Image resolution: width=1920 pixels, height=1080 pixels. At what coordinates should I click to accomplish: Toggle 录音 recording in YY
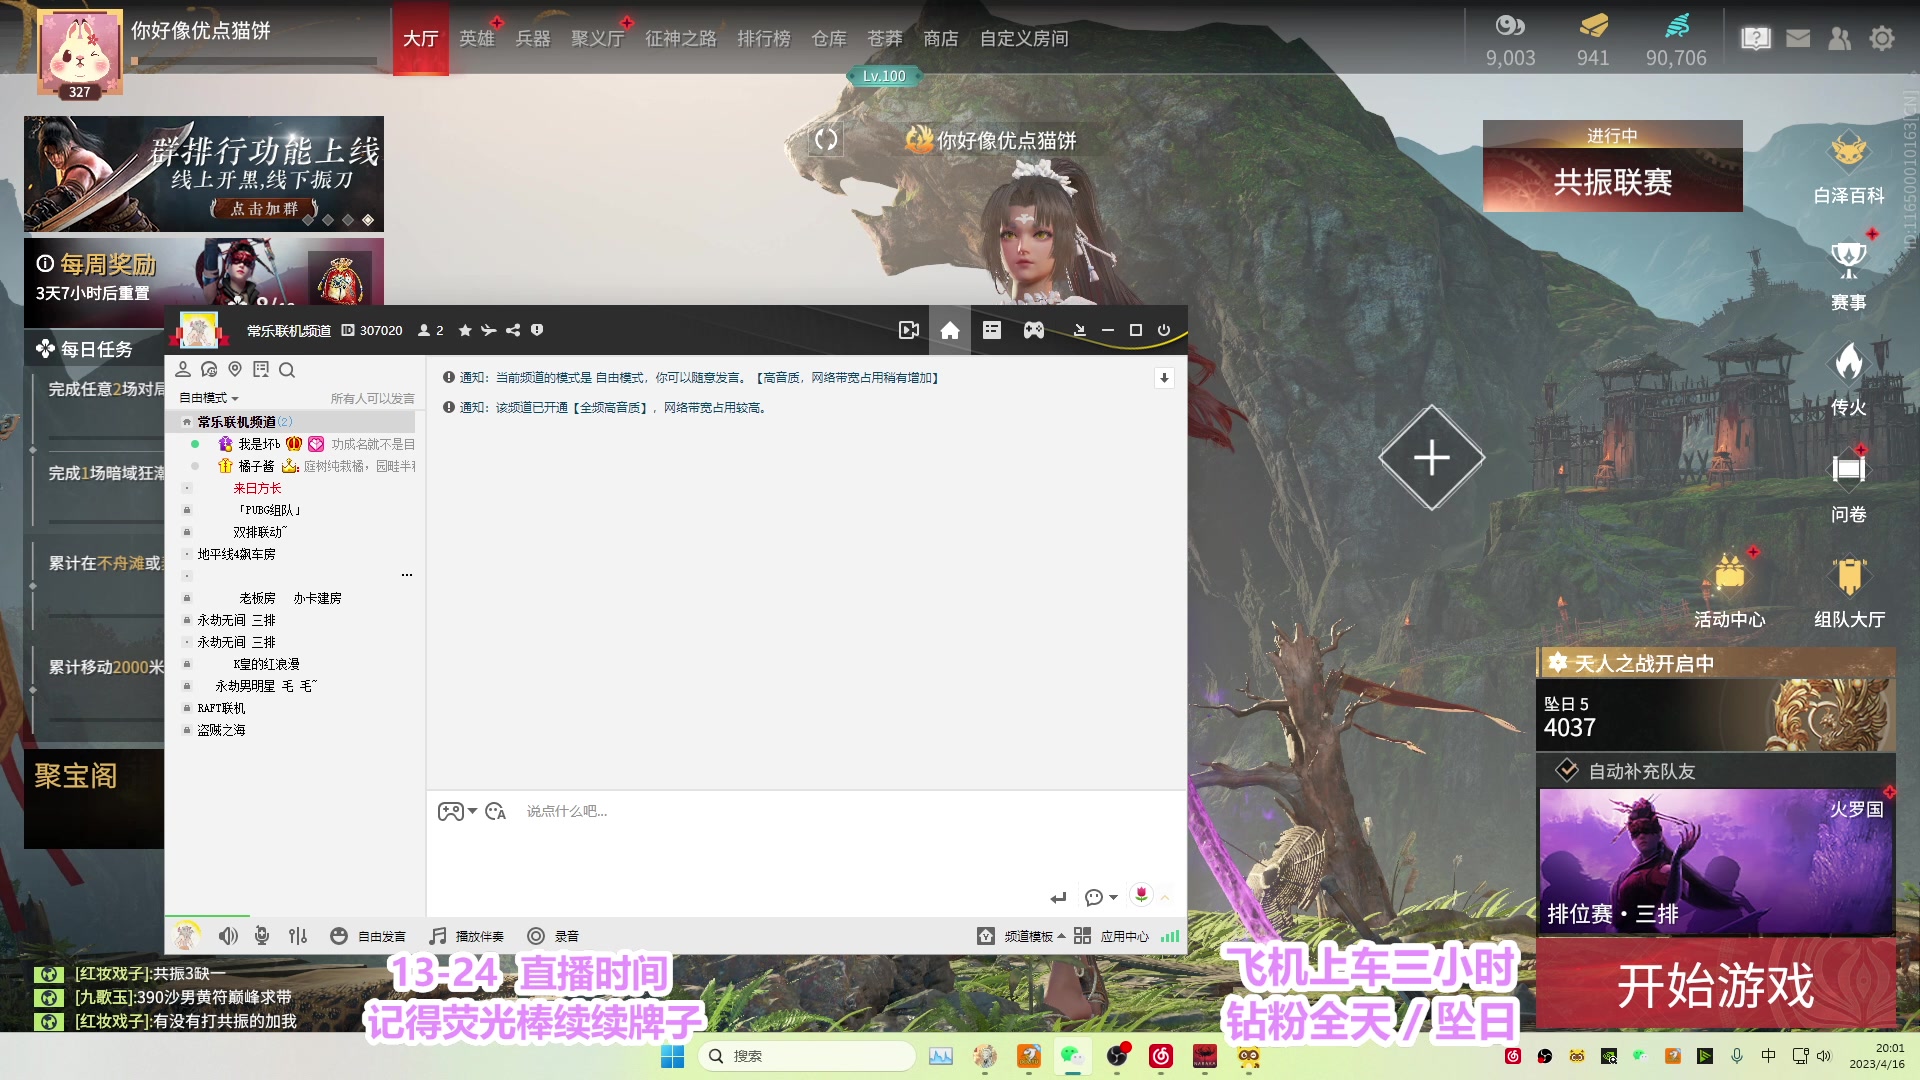click(x=553, y=936)
